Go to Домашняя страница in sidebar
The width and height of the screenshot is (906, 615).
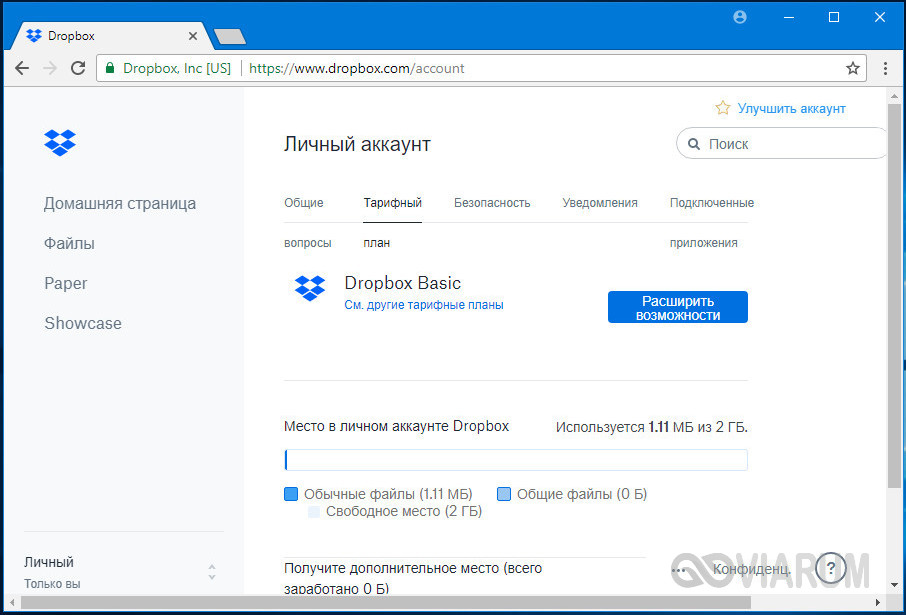click(x=120, y=203)
